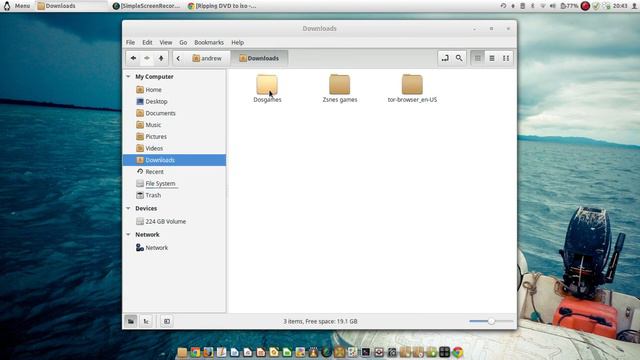The width and height of the screenshot is (640, 360).
Task: Collapse the Network section
Action: [x=128, y=235]
